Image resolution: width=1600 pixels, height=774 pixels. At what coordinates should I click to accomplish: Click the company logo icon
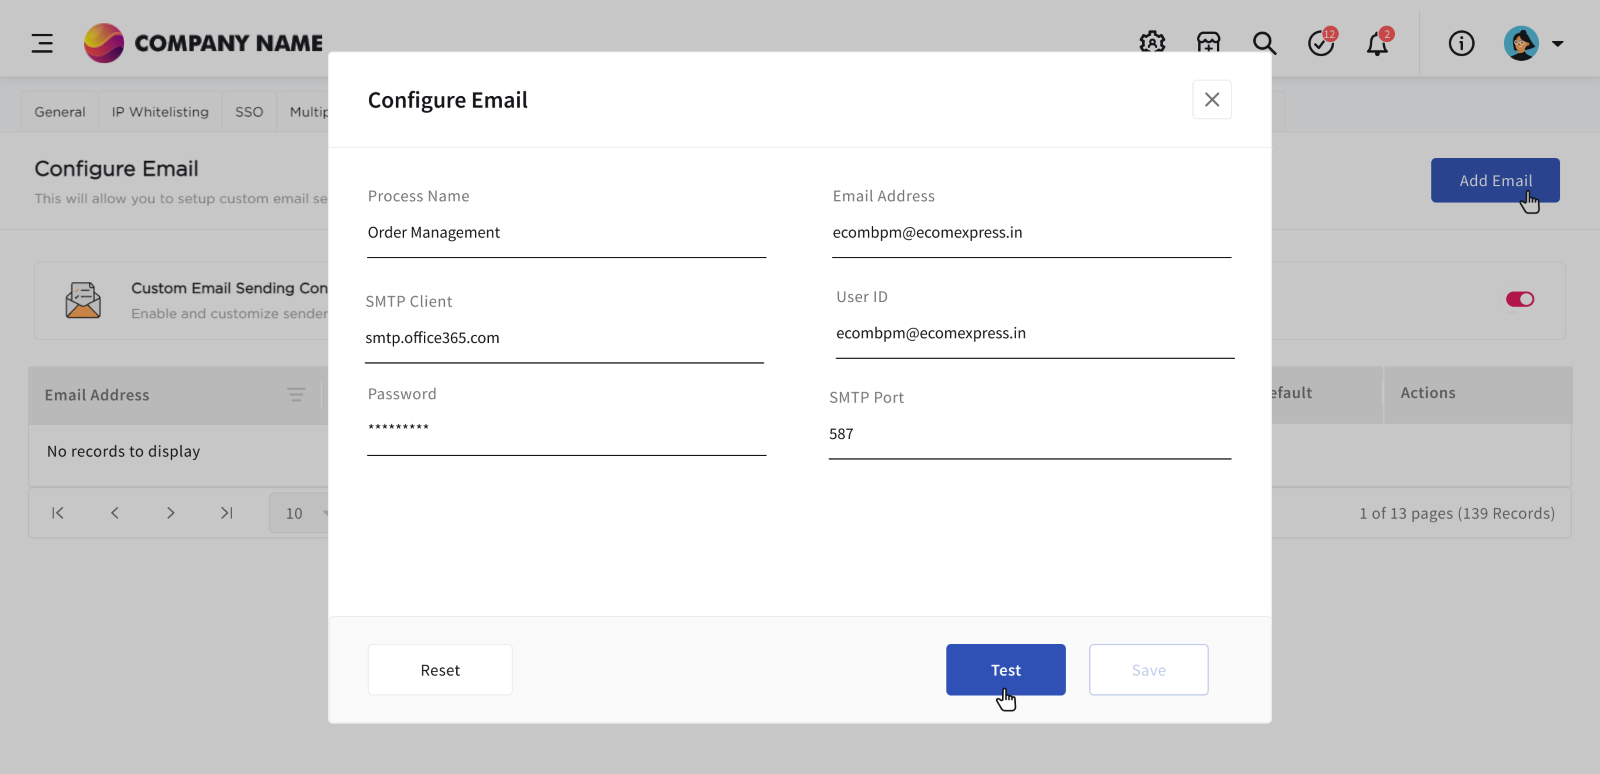coord(104,43)
